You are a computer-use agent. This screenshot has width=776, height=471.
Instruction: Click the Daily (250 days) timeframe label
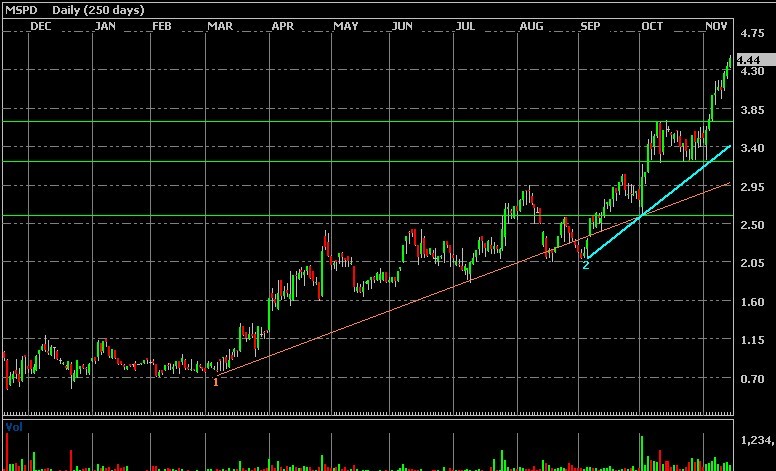tap(98, 10)
